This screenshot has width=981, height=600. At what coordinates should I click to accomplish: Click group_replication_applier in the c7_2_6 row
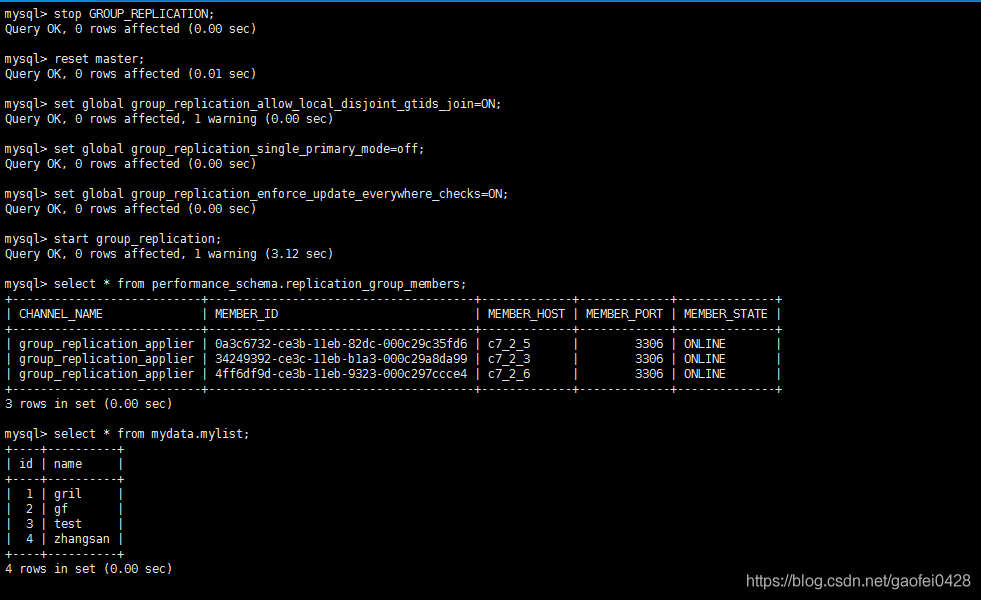point(106,374)
